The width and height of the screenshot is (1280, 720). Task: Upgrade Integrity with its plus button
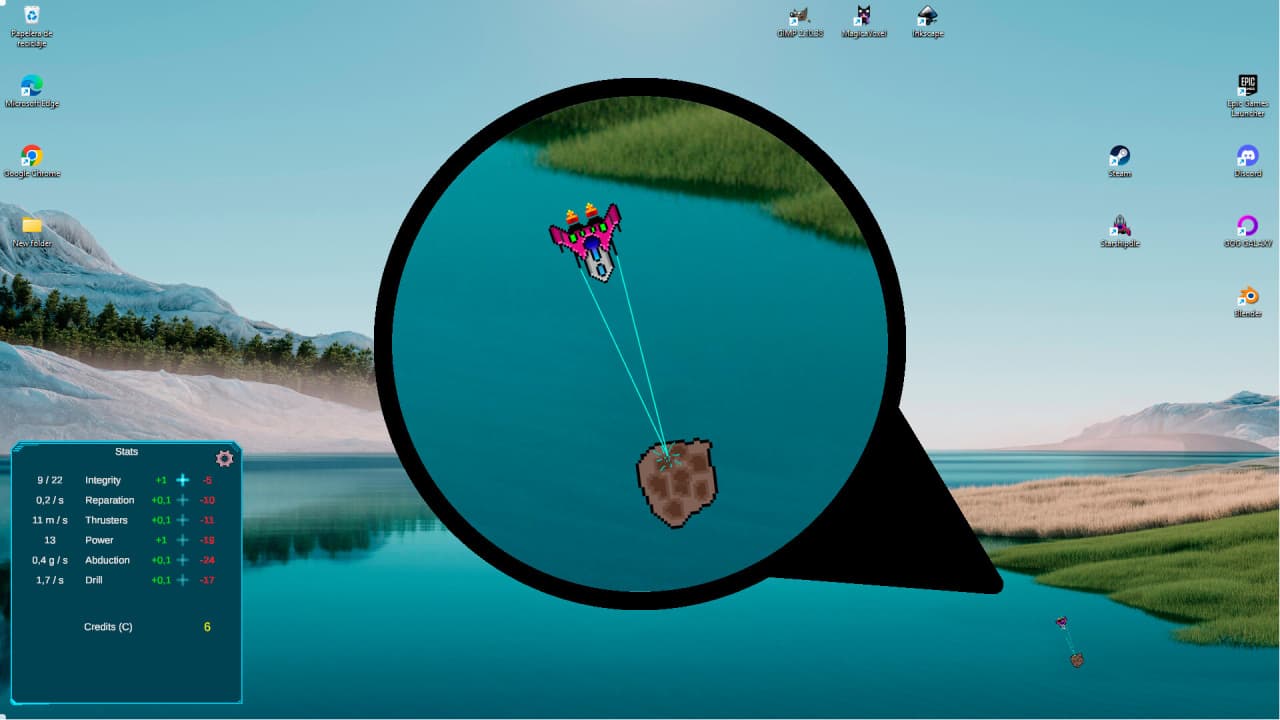pyautogui.click(x=183, y=480)
